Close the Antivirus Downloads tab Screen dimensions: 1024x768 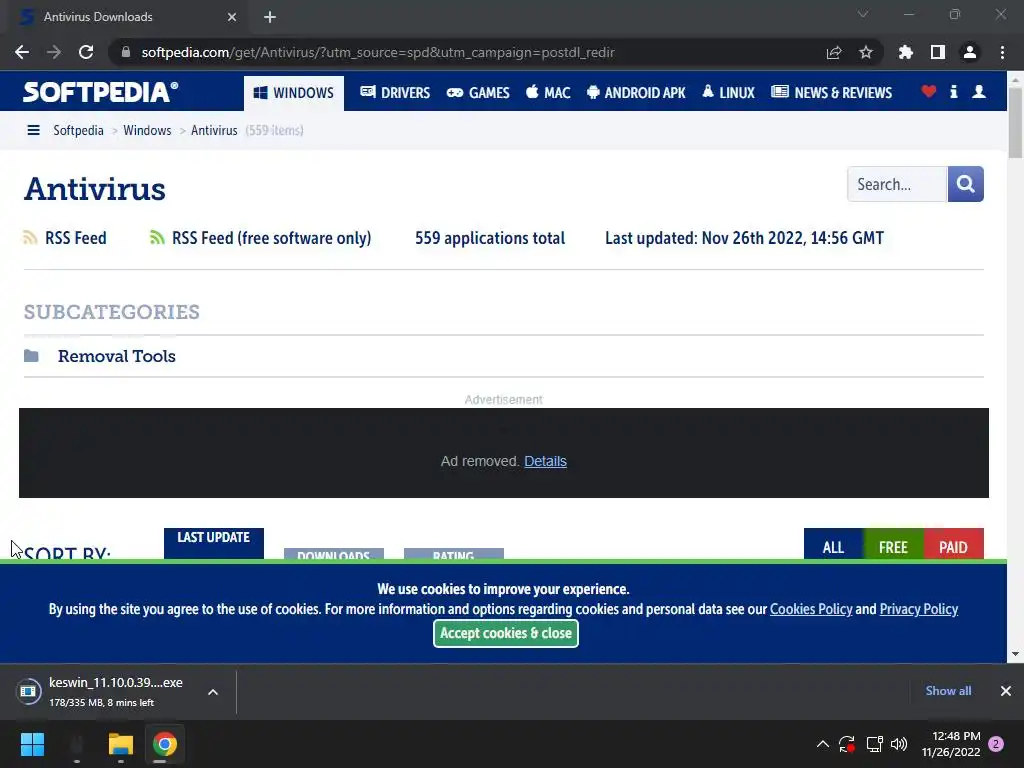[232, 17]
